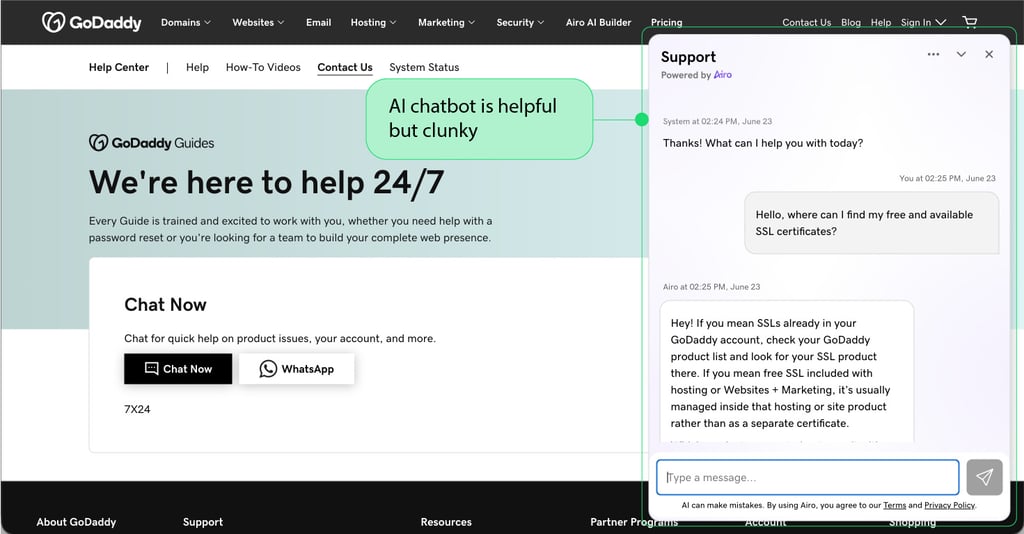
Task: Click the Chat Now section heading
Action: [165, 305]
